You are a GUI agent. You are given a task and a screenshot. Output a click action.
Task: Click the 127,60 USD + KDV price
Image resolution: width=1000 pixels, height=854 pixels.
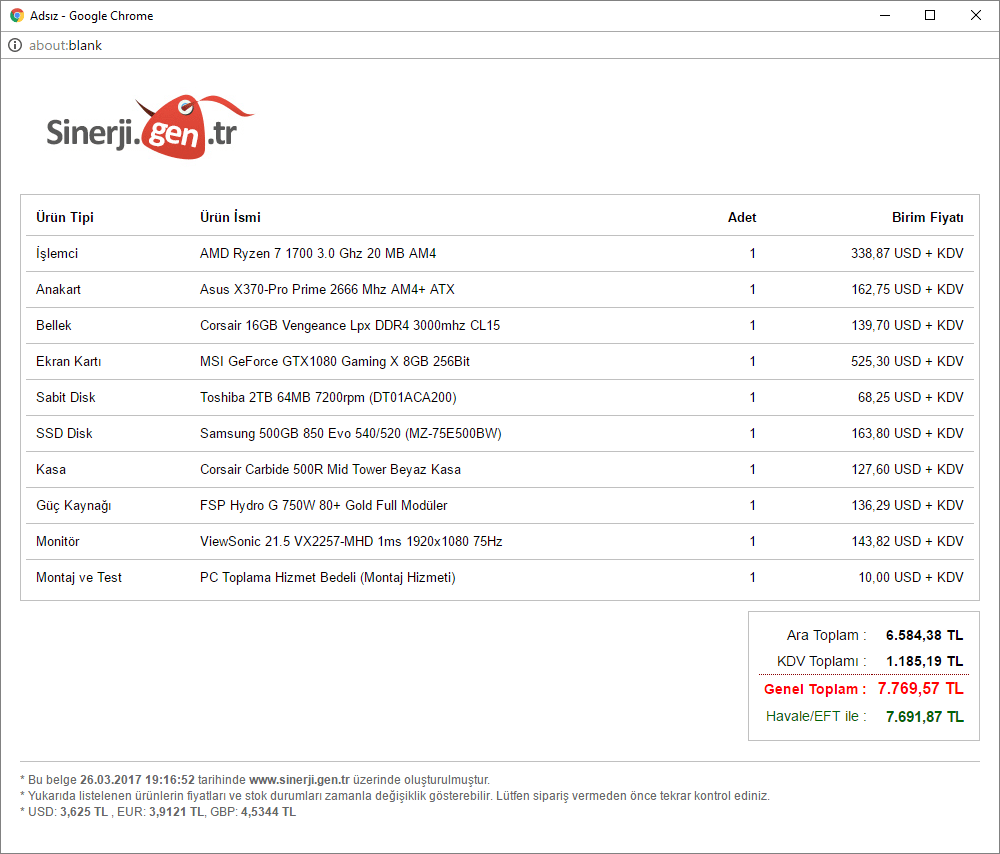tap(907, 469)
